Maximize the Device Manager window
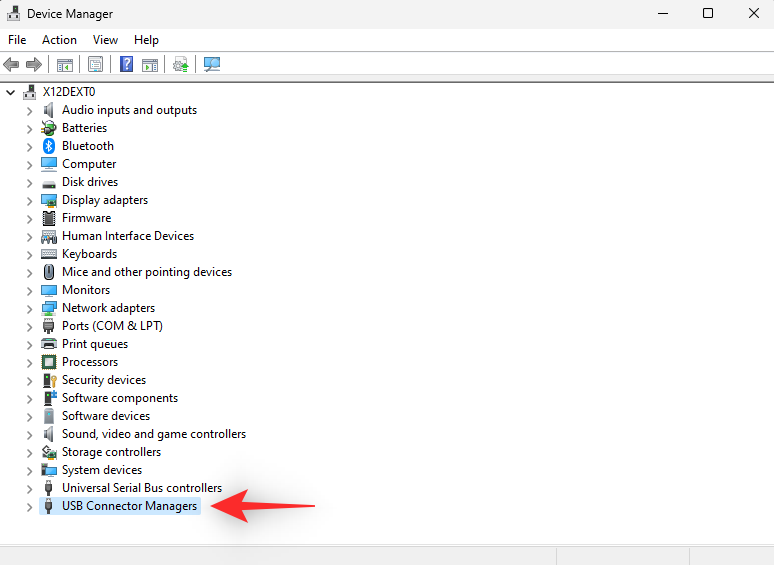Image resolution: width=774 pixels, height=565 pixels. (x=708, y=13)
